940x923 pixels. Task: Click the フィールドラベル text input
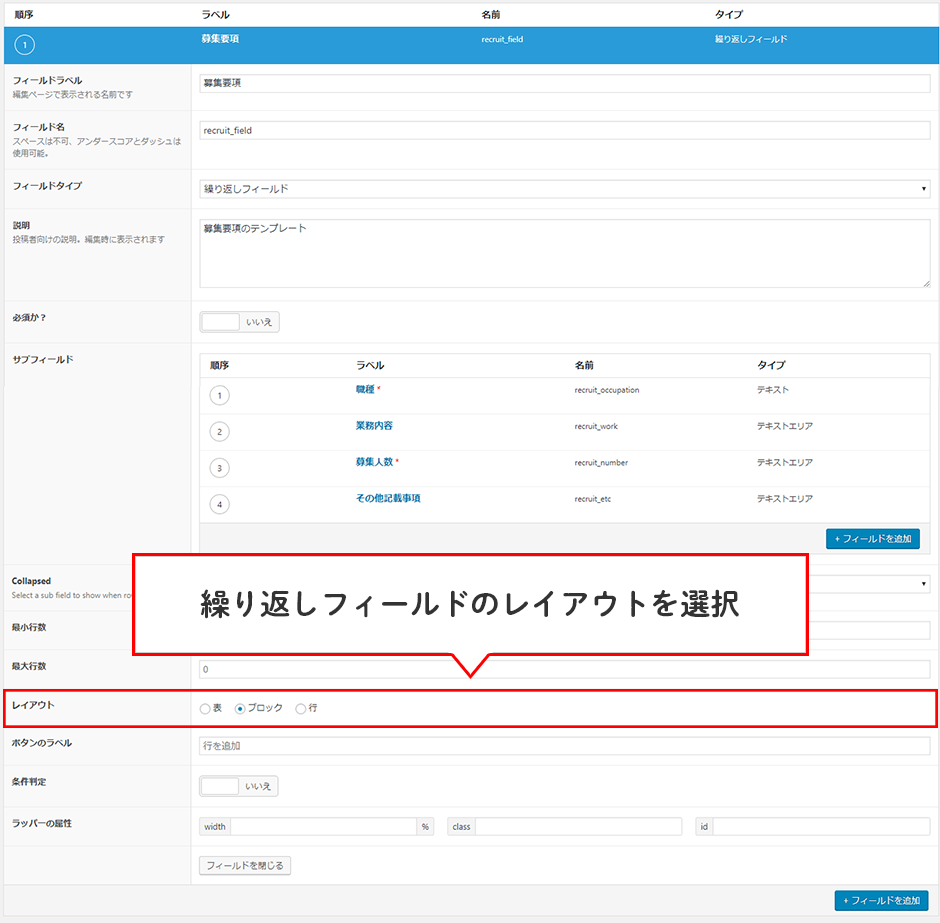pos(565,83)
